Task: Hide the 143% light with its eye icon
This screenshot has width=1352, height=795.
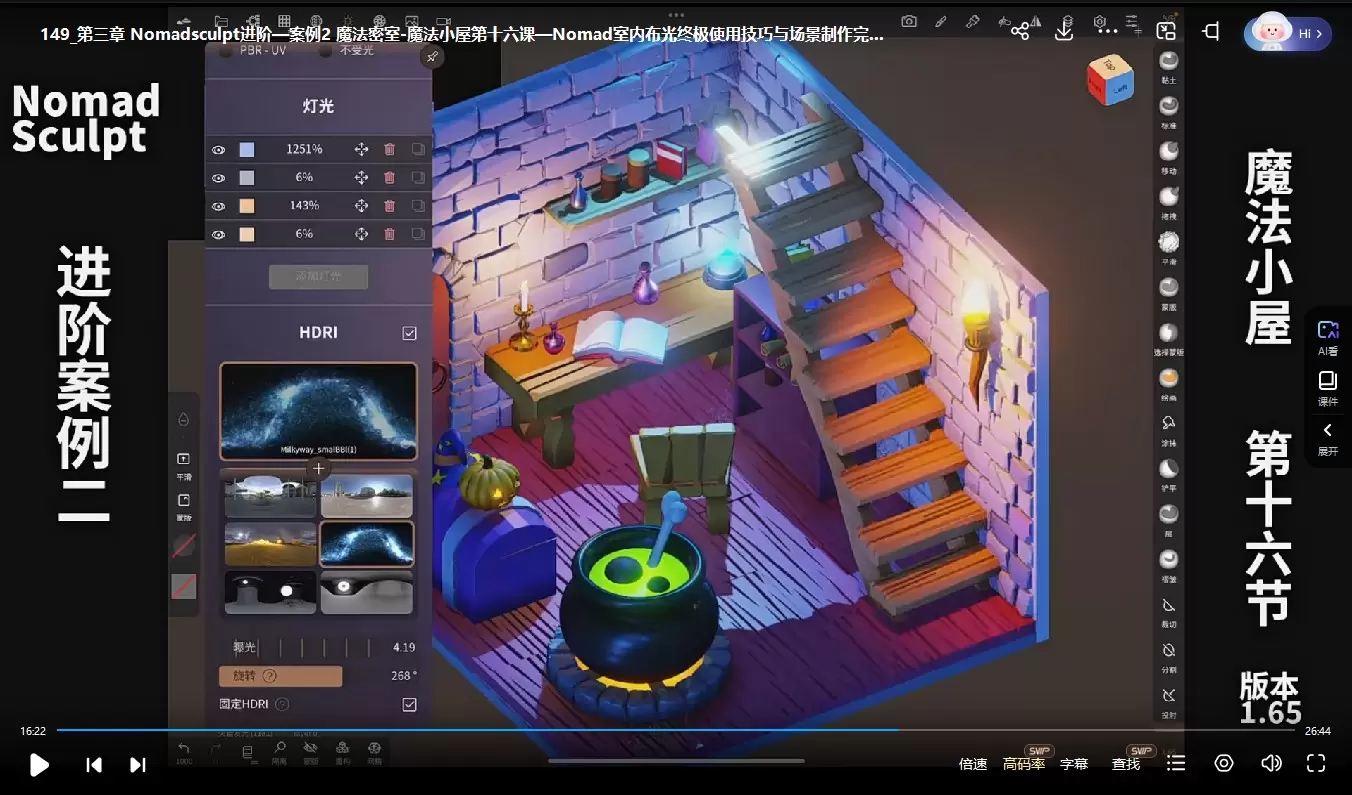Action: click(x=218, y=206)
